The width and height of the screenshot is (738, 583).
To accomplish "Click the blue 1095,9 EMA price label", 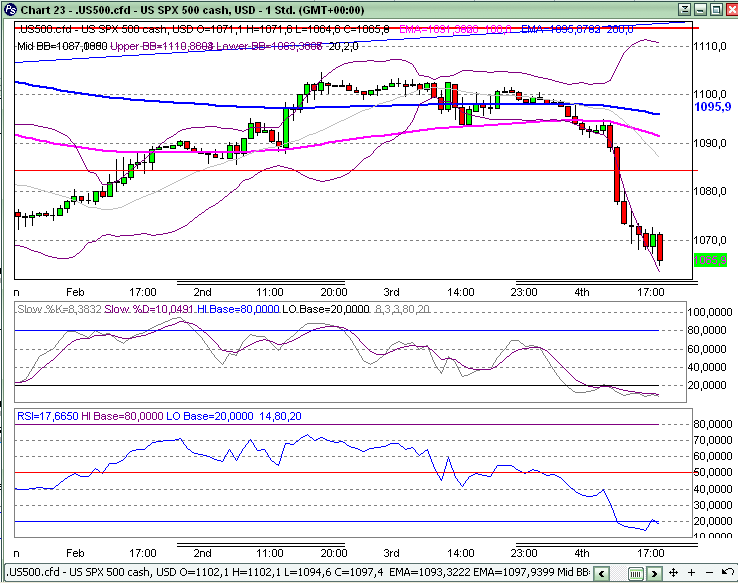I will pos(713,107).
